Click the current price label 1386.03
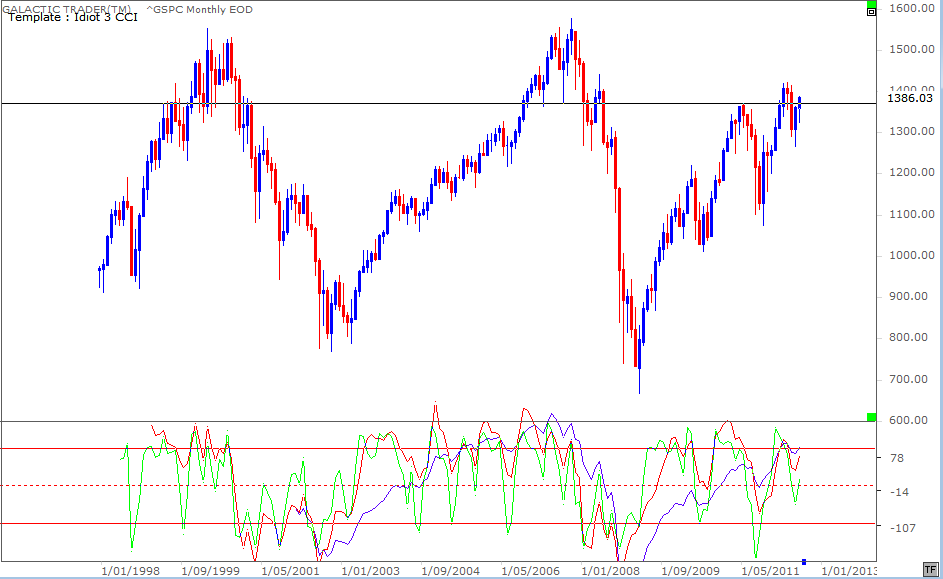The image size is (943, 579). 910,98
